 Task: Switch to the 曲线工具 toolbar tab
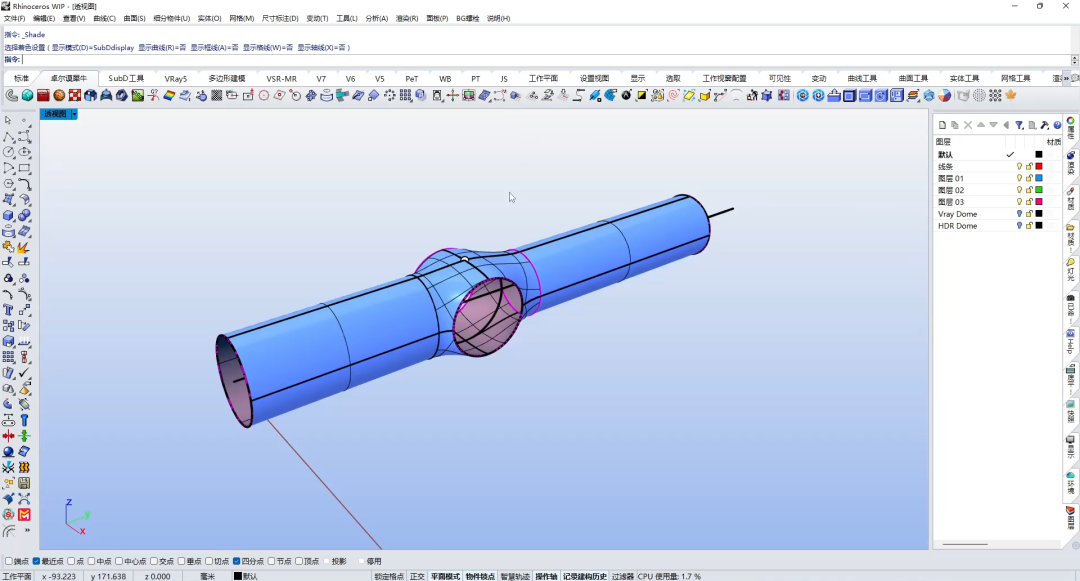pos(862,78)
